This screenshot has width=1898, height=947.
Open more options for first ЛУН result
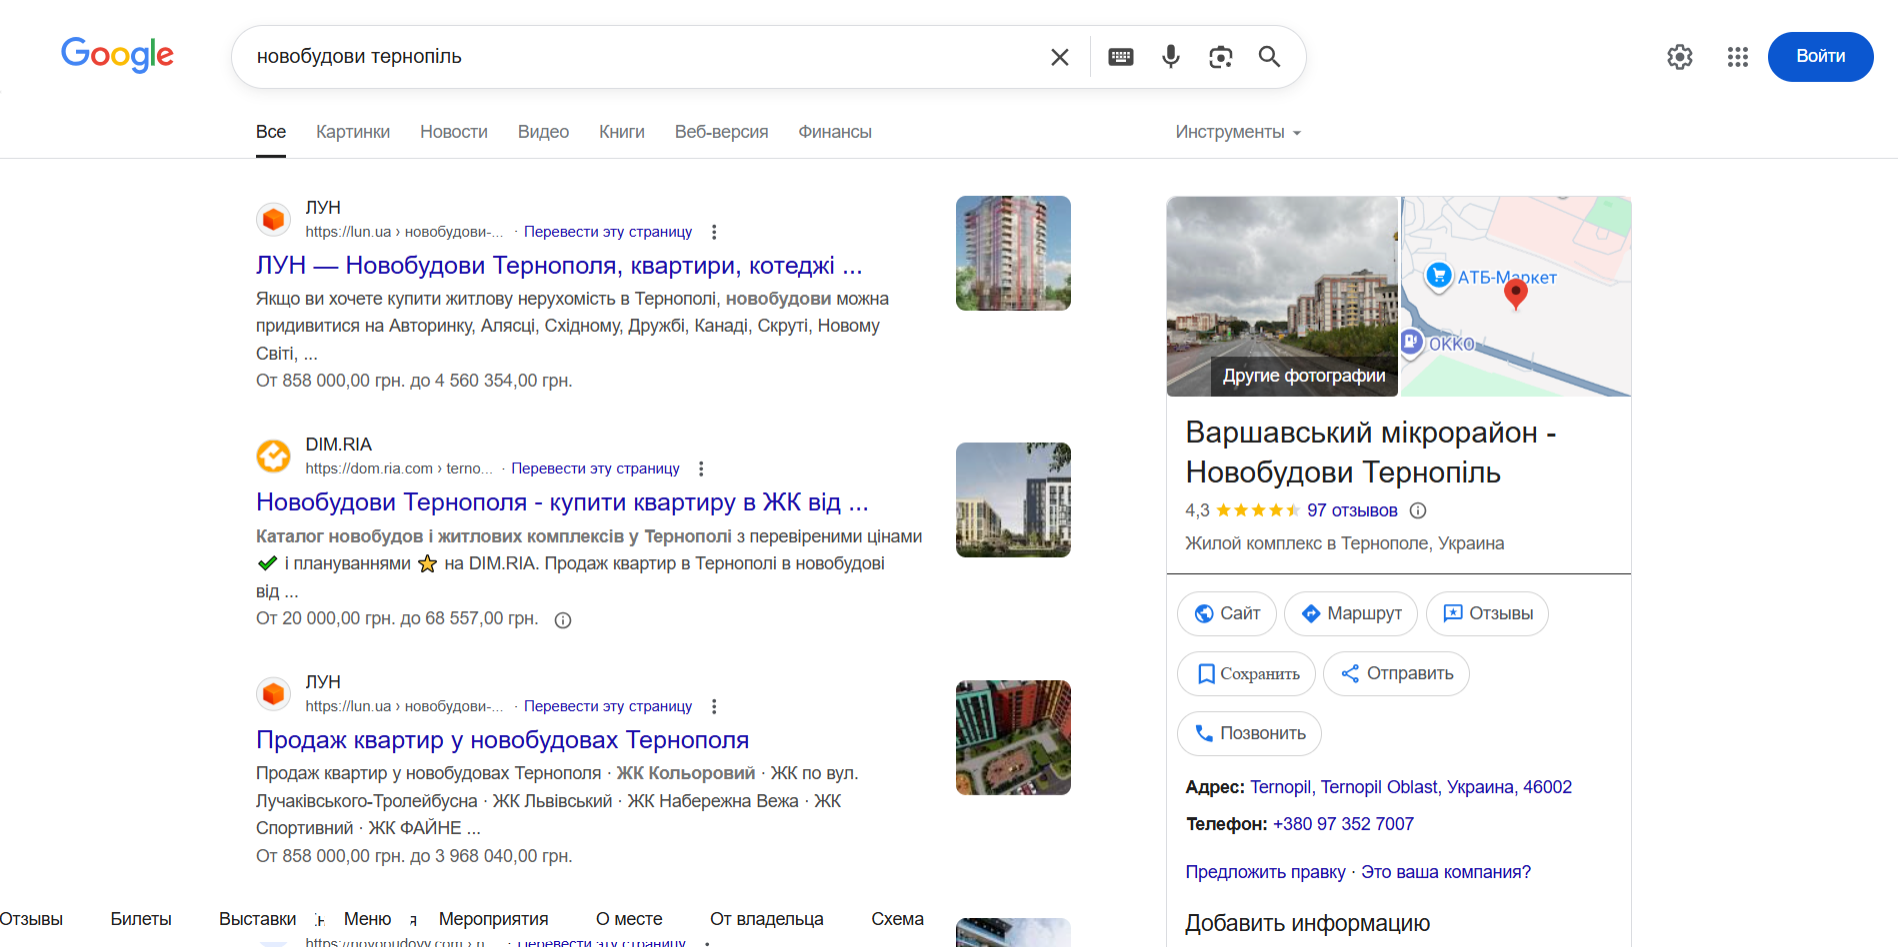[x=714, y=232]
